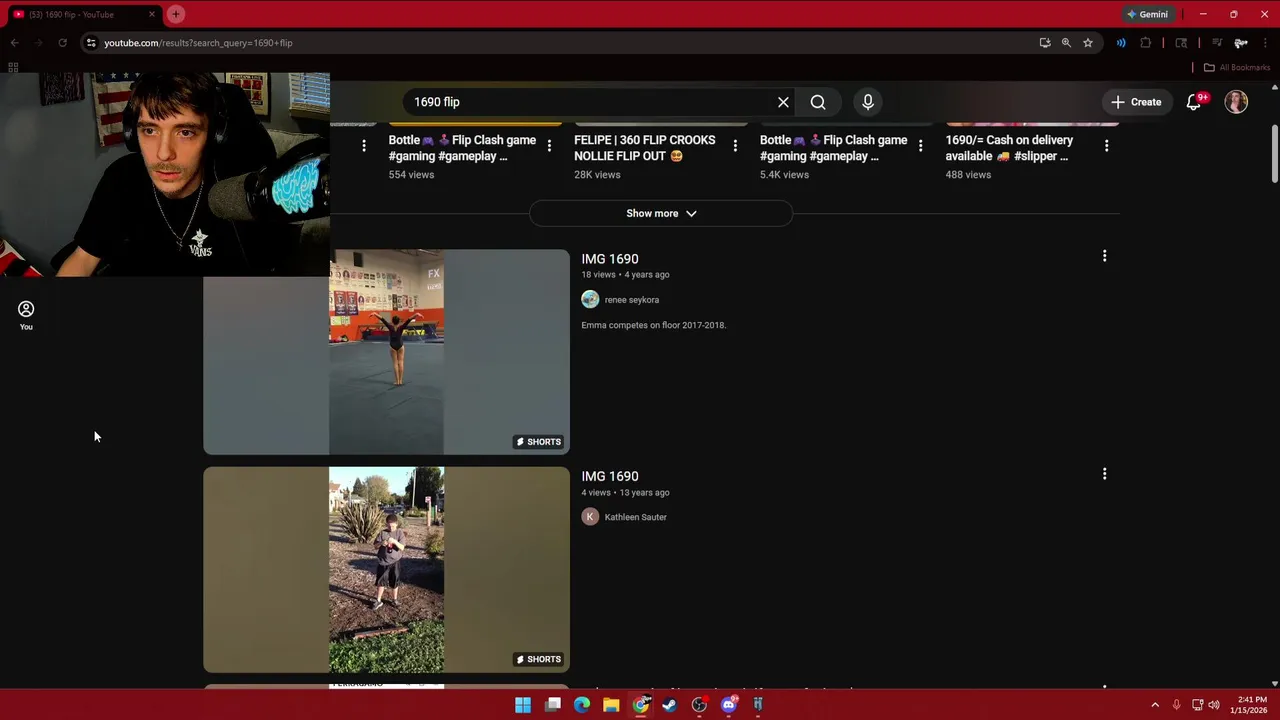
Task: Open the apps grid in bookmarks bar
Action: point(13,67)
